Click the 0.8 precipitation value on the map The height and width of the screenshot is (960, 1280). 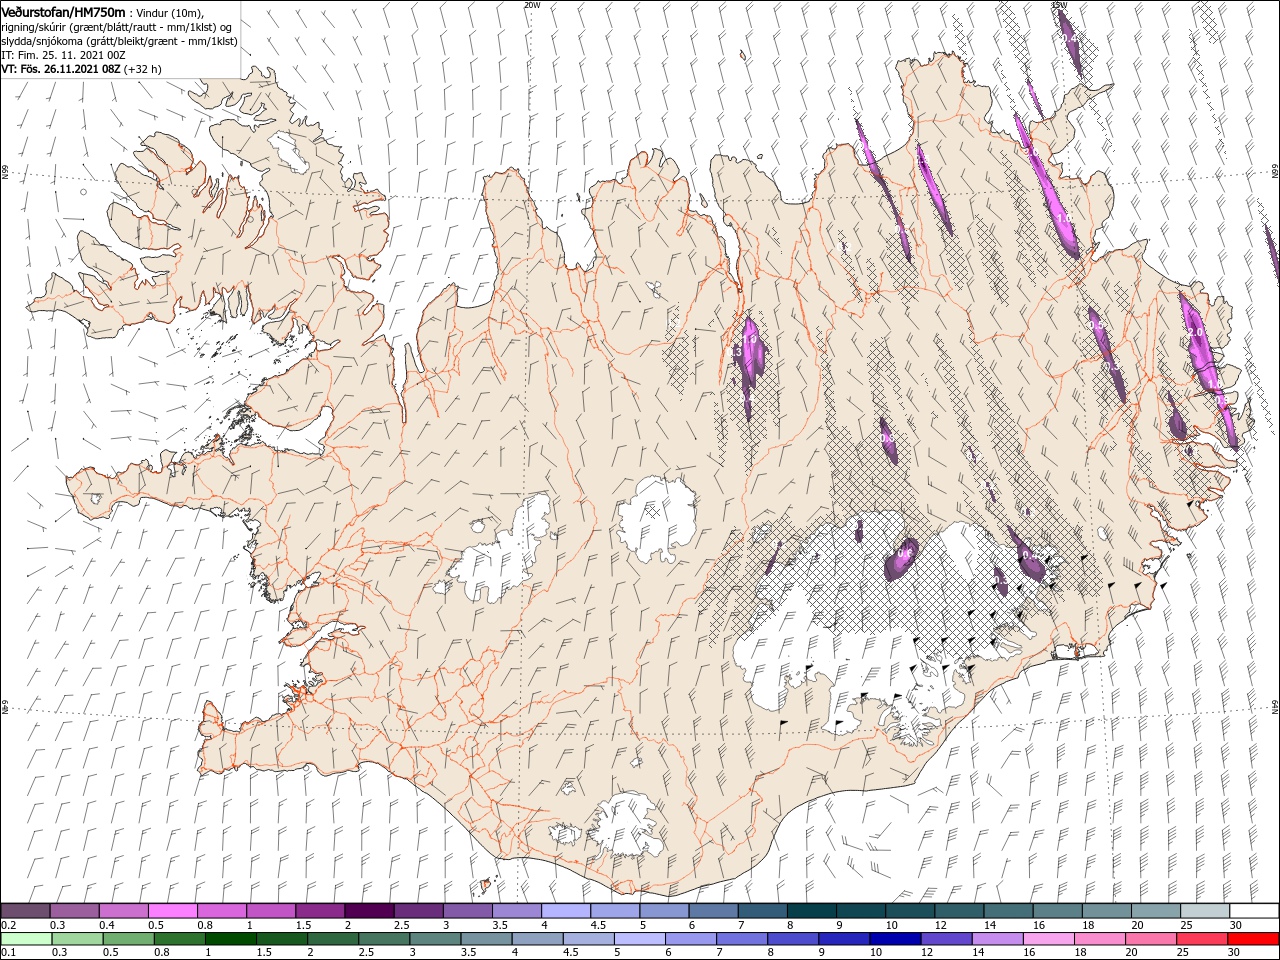coord(888,437)
